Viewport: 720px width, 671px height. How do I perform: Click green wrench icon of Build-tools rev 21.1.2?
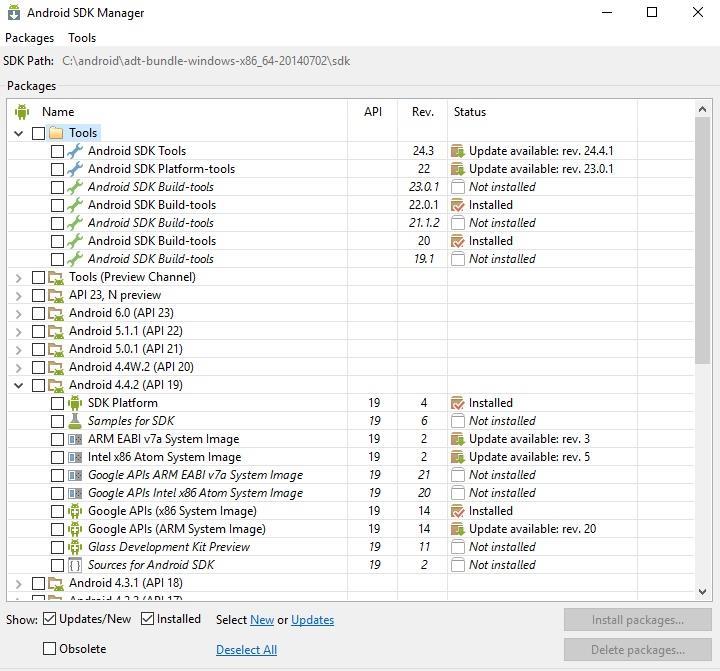click(75, 223)
